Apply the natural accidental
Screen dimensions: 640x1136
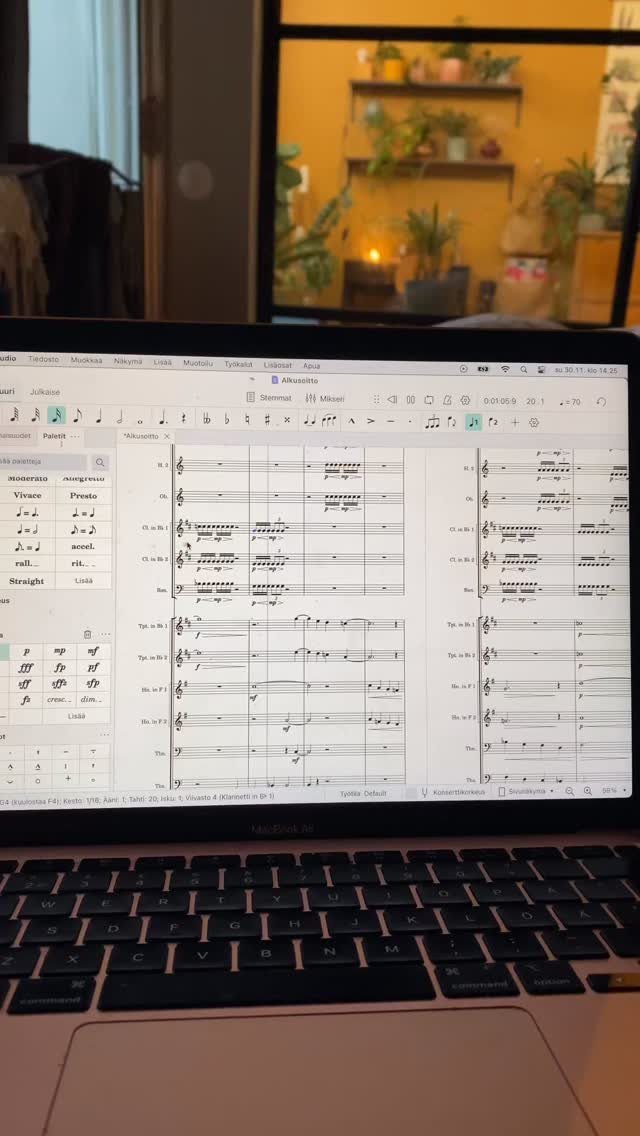246,419
